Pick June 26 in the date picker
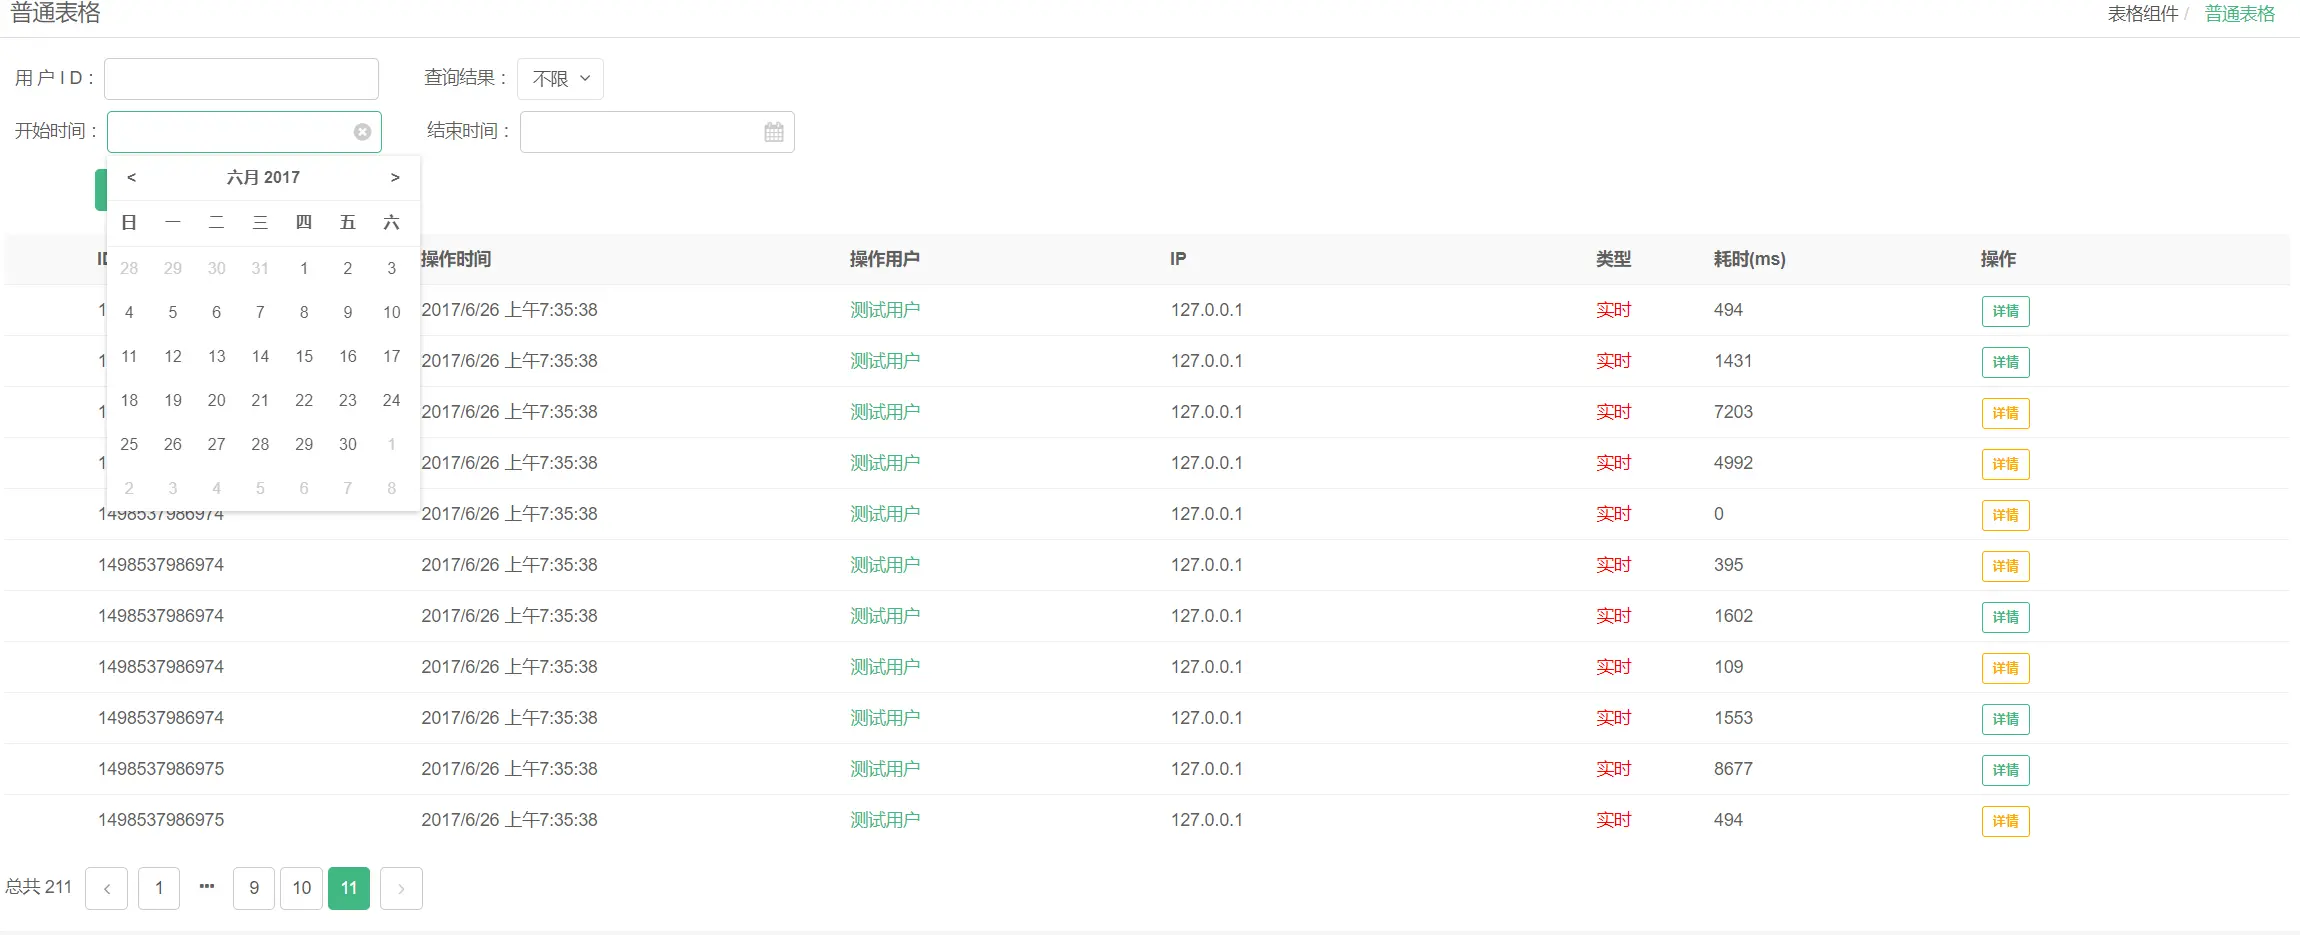The width and height of the screenshot is (2300, 935). [173, 444]
